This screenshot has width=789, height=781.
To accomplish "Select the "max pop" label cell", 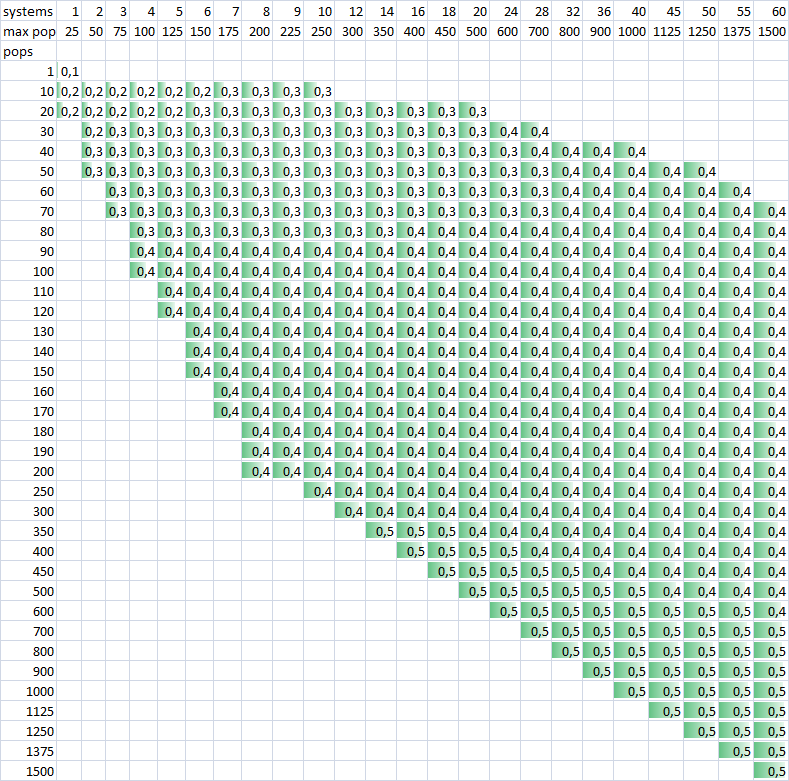I will click(28, 31).
